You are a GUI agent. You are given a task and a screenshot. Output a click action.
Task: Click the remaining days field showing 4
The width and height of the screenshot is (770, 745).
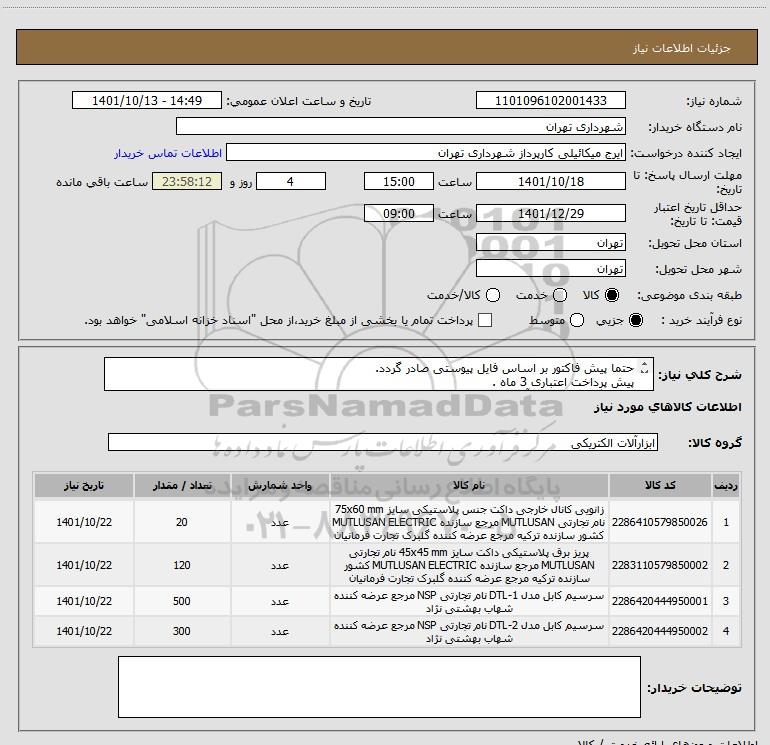(291, 181)
